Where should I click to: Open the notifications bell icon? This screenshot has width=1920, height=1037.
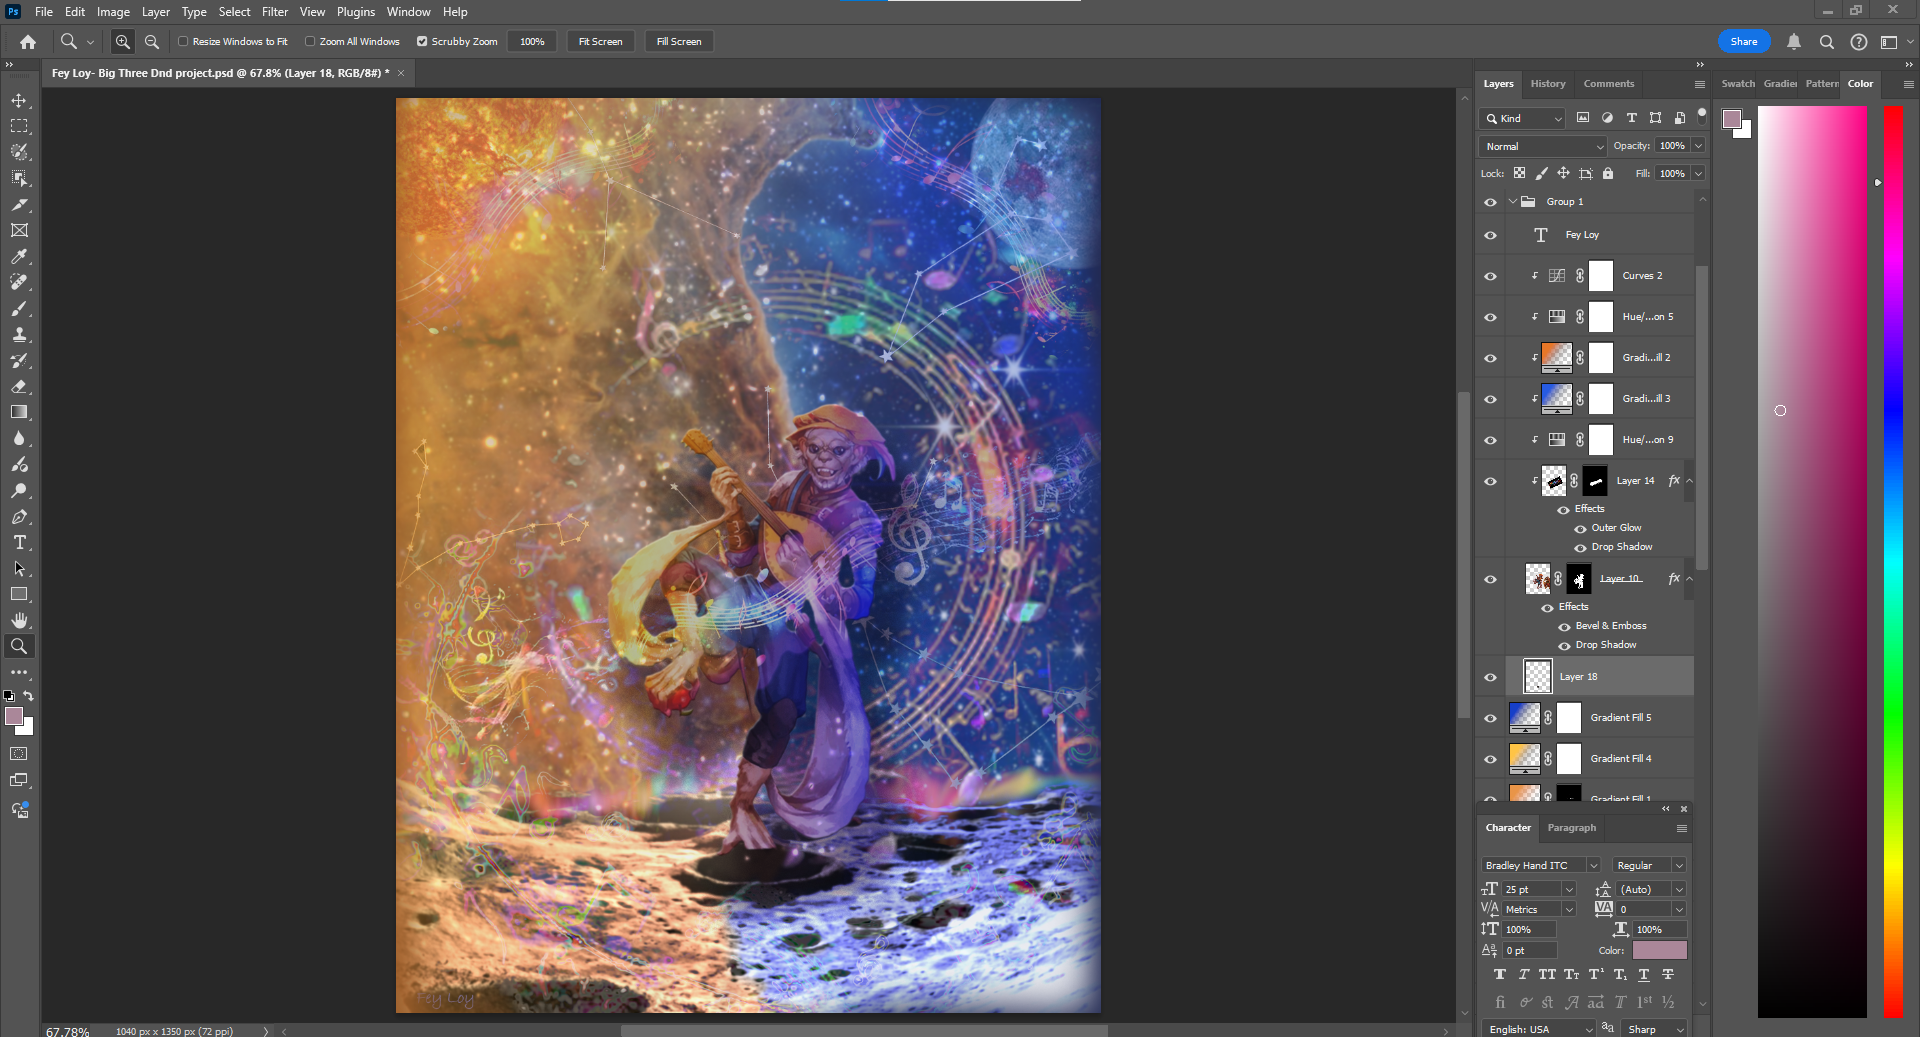coord(1794,42)
